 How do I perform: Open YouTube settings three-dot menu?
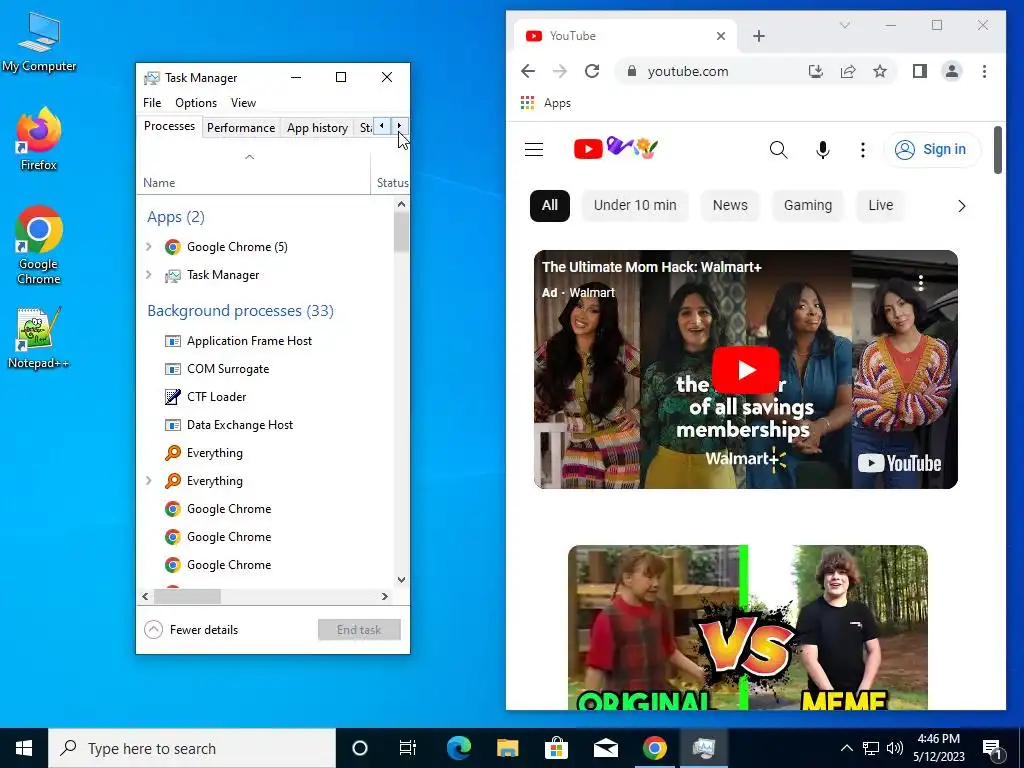863,150
